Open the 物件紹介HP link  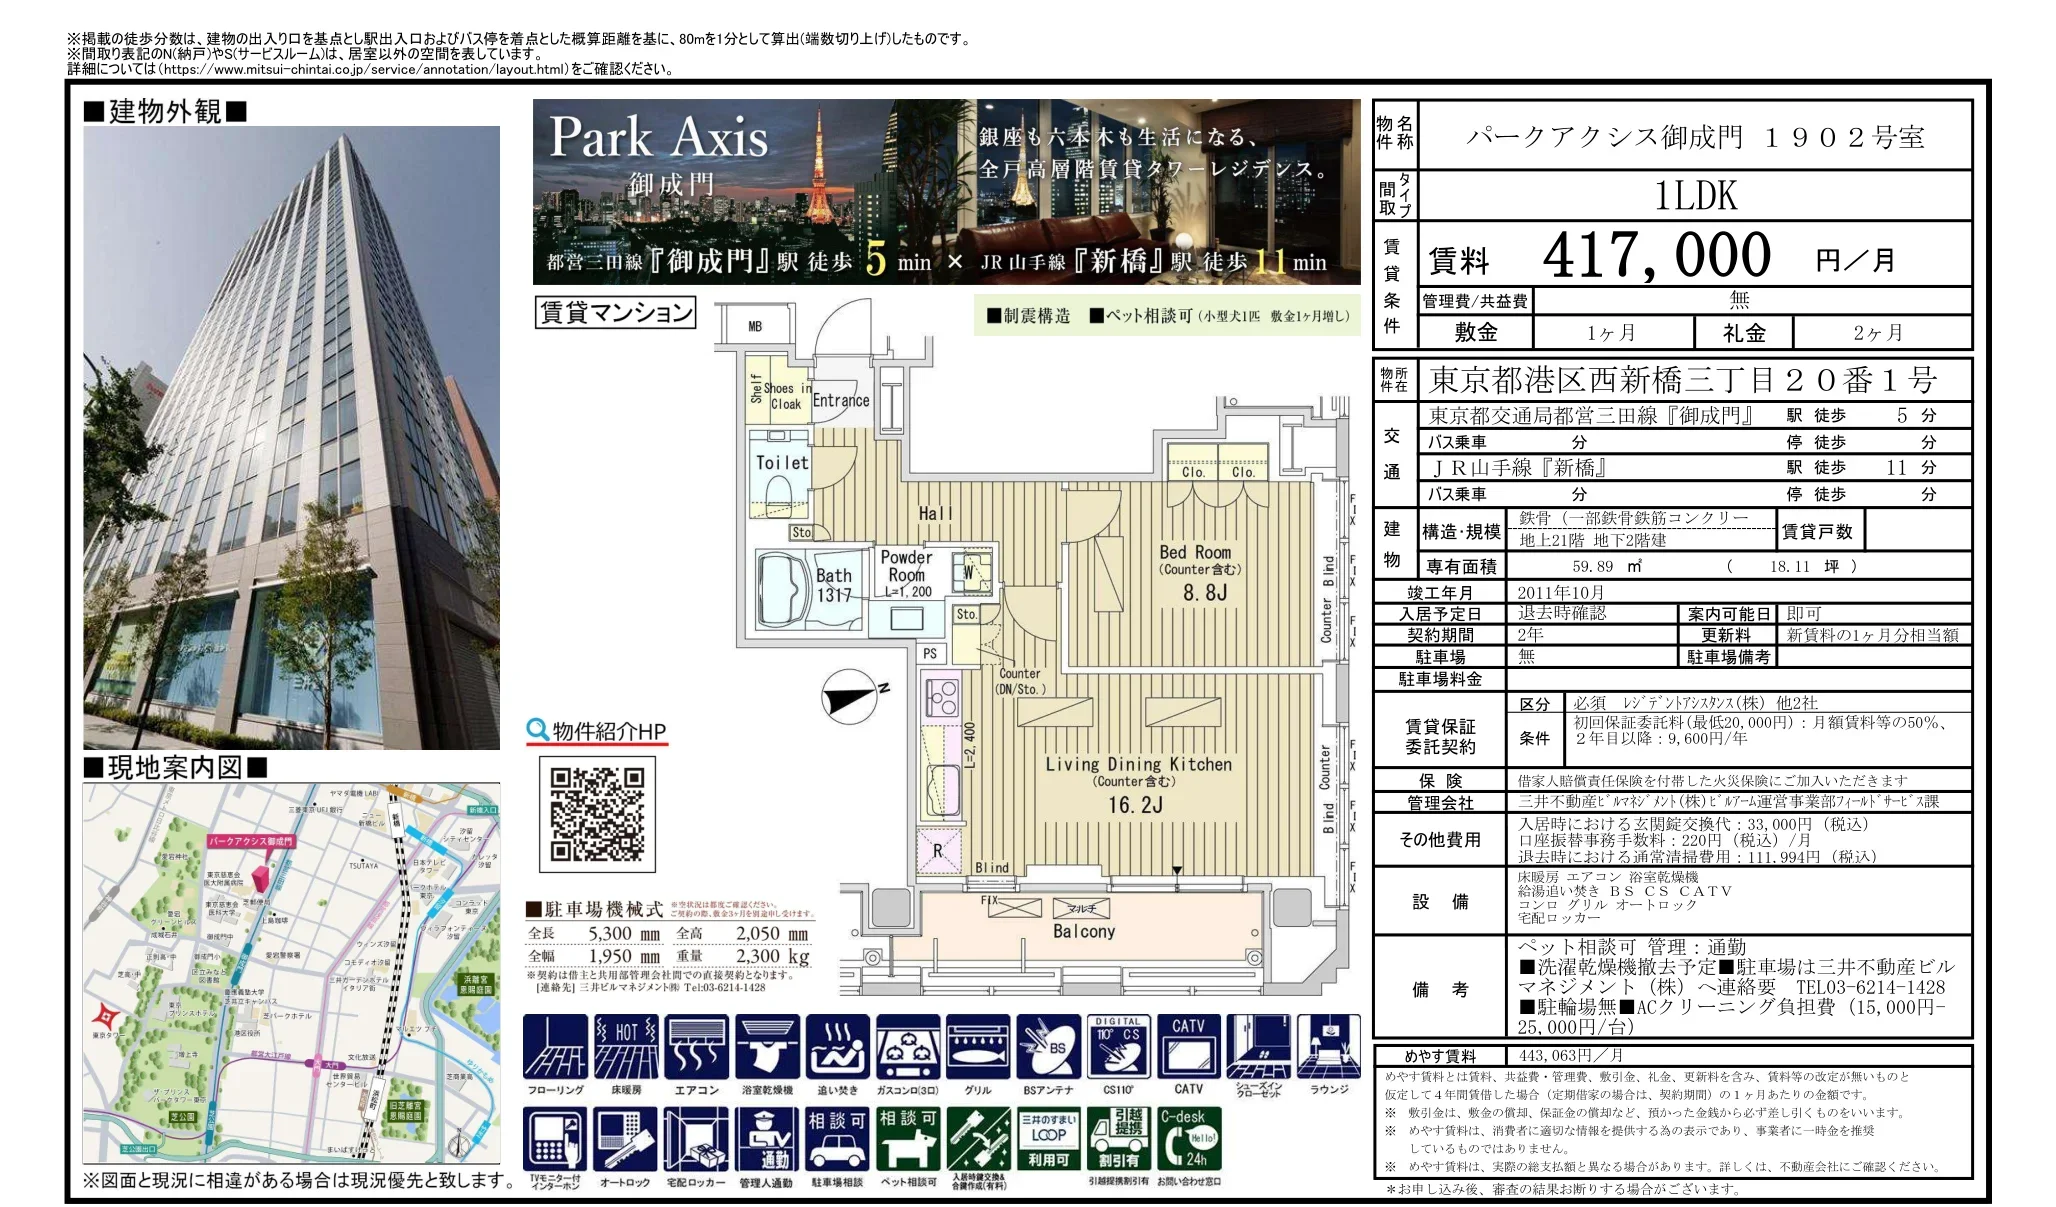click(x=609, y=732)
